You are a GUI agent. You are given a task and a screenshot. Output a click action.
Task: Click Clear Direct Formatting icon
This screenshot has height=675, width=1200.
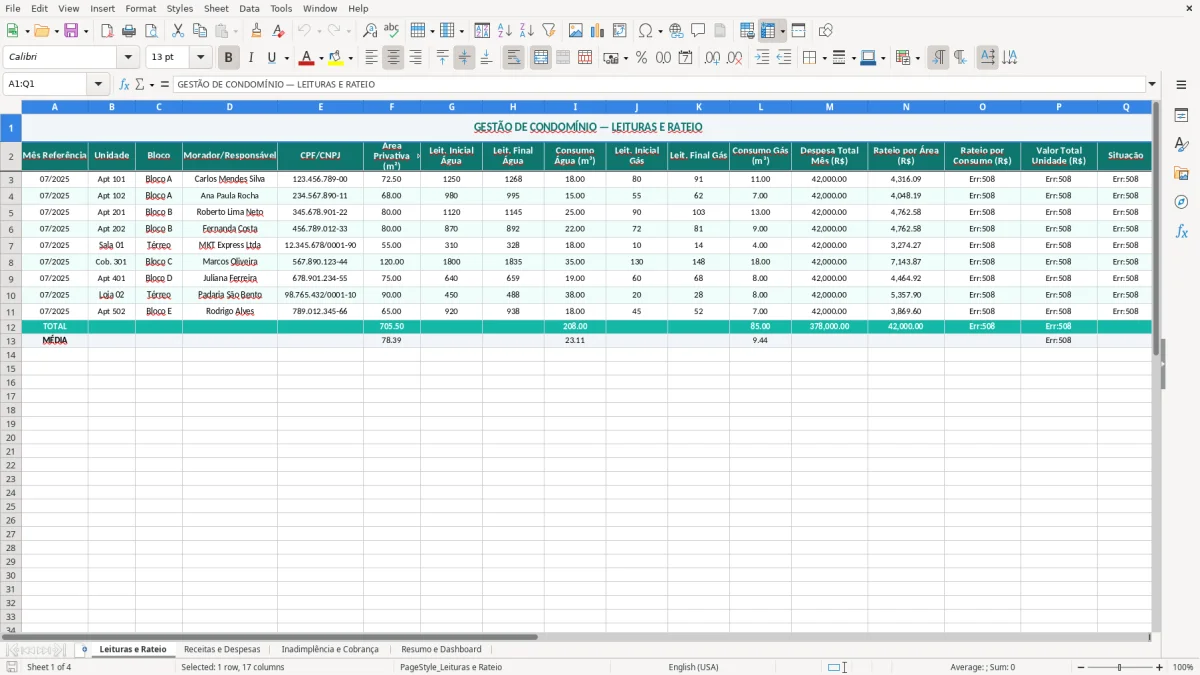278,31
